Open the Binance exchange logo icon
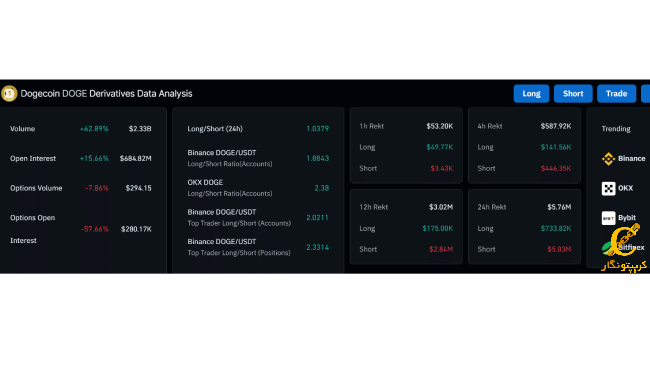The height and width of the screenshot is (365, 650). point(608,158)
